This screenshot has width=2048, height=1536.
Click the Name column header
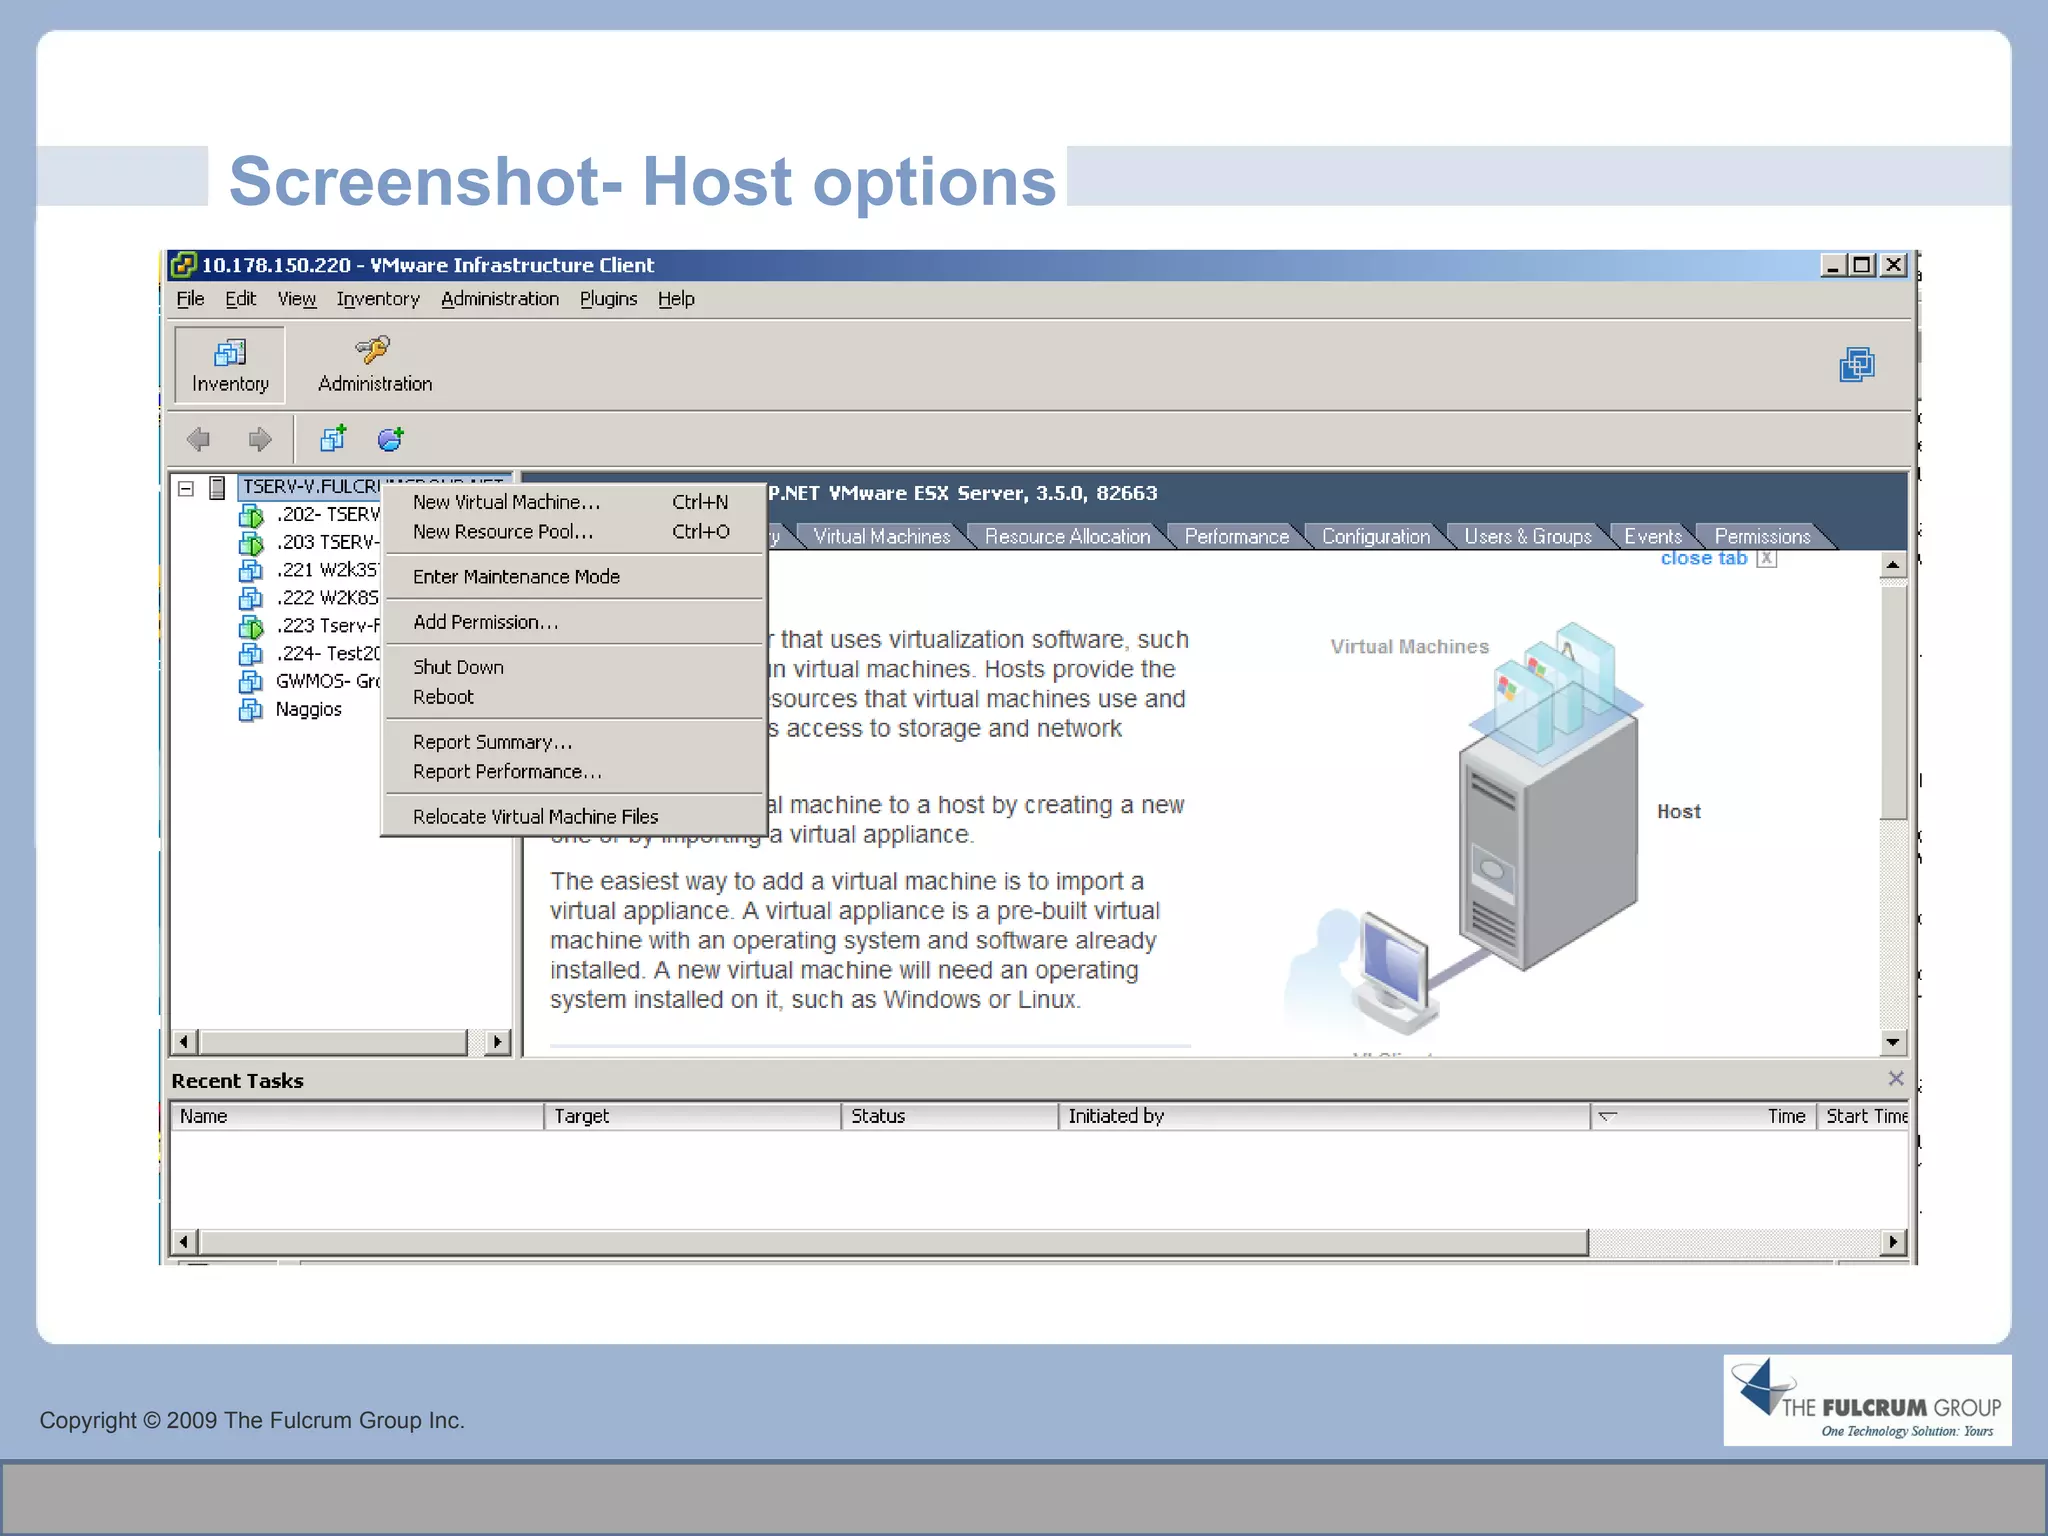pyautogui.click(x=358, y=1116)
